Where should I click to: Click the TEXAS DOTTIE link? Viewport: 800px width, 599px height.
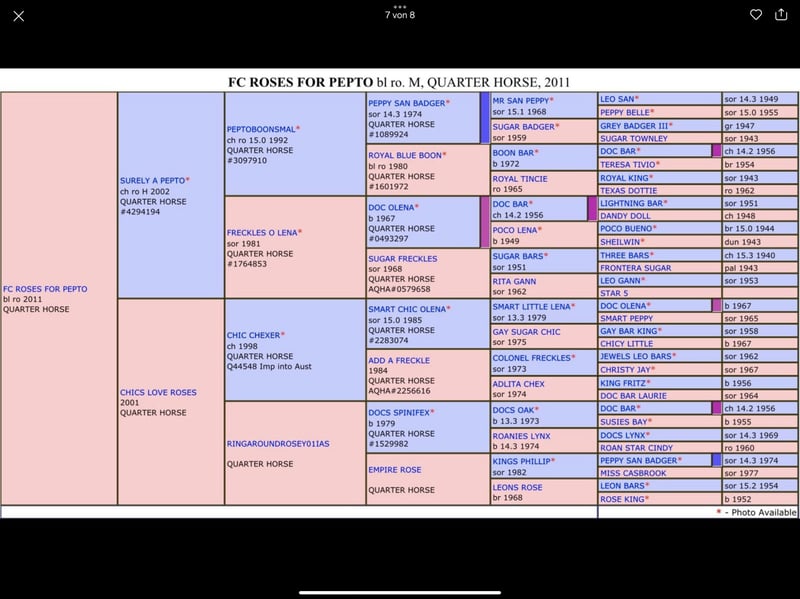[629, 191]
